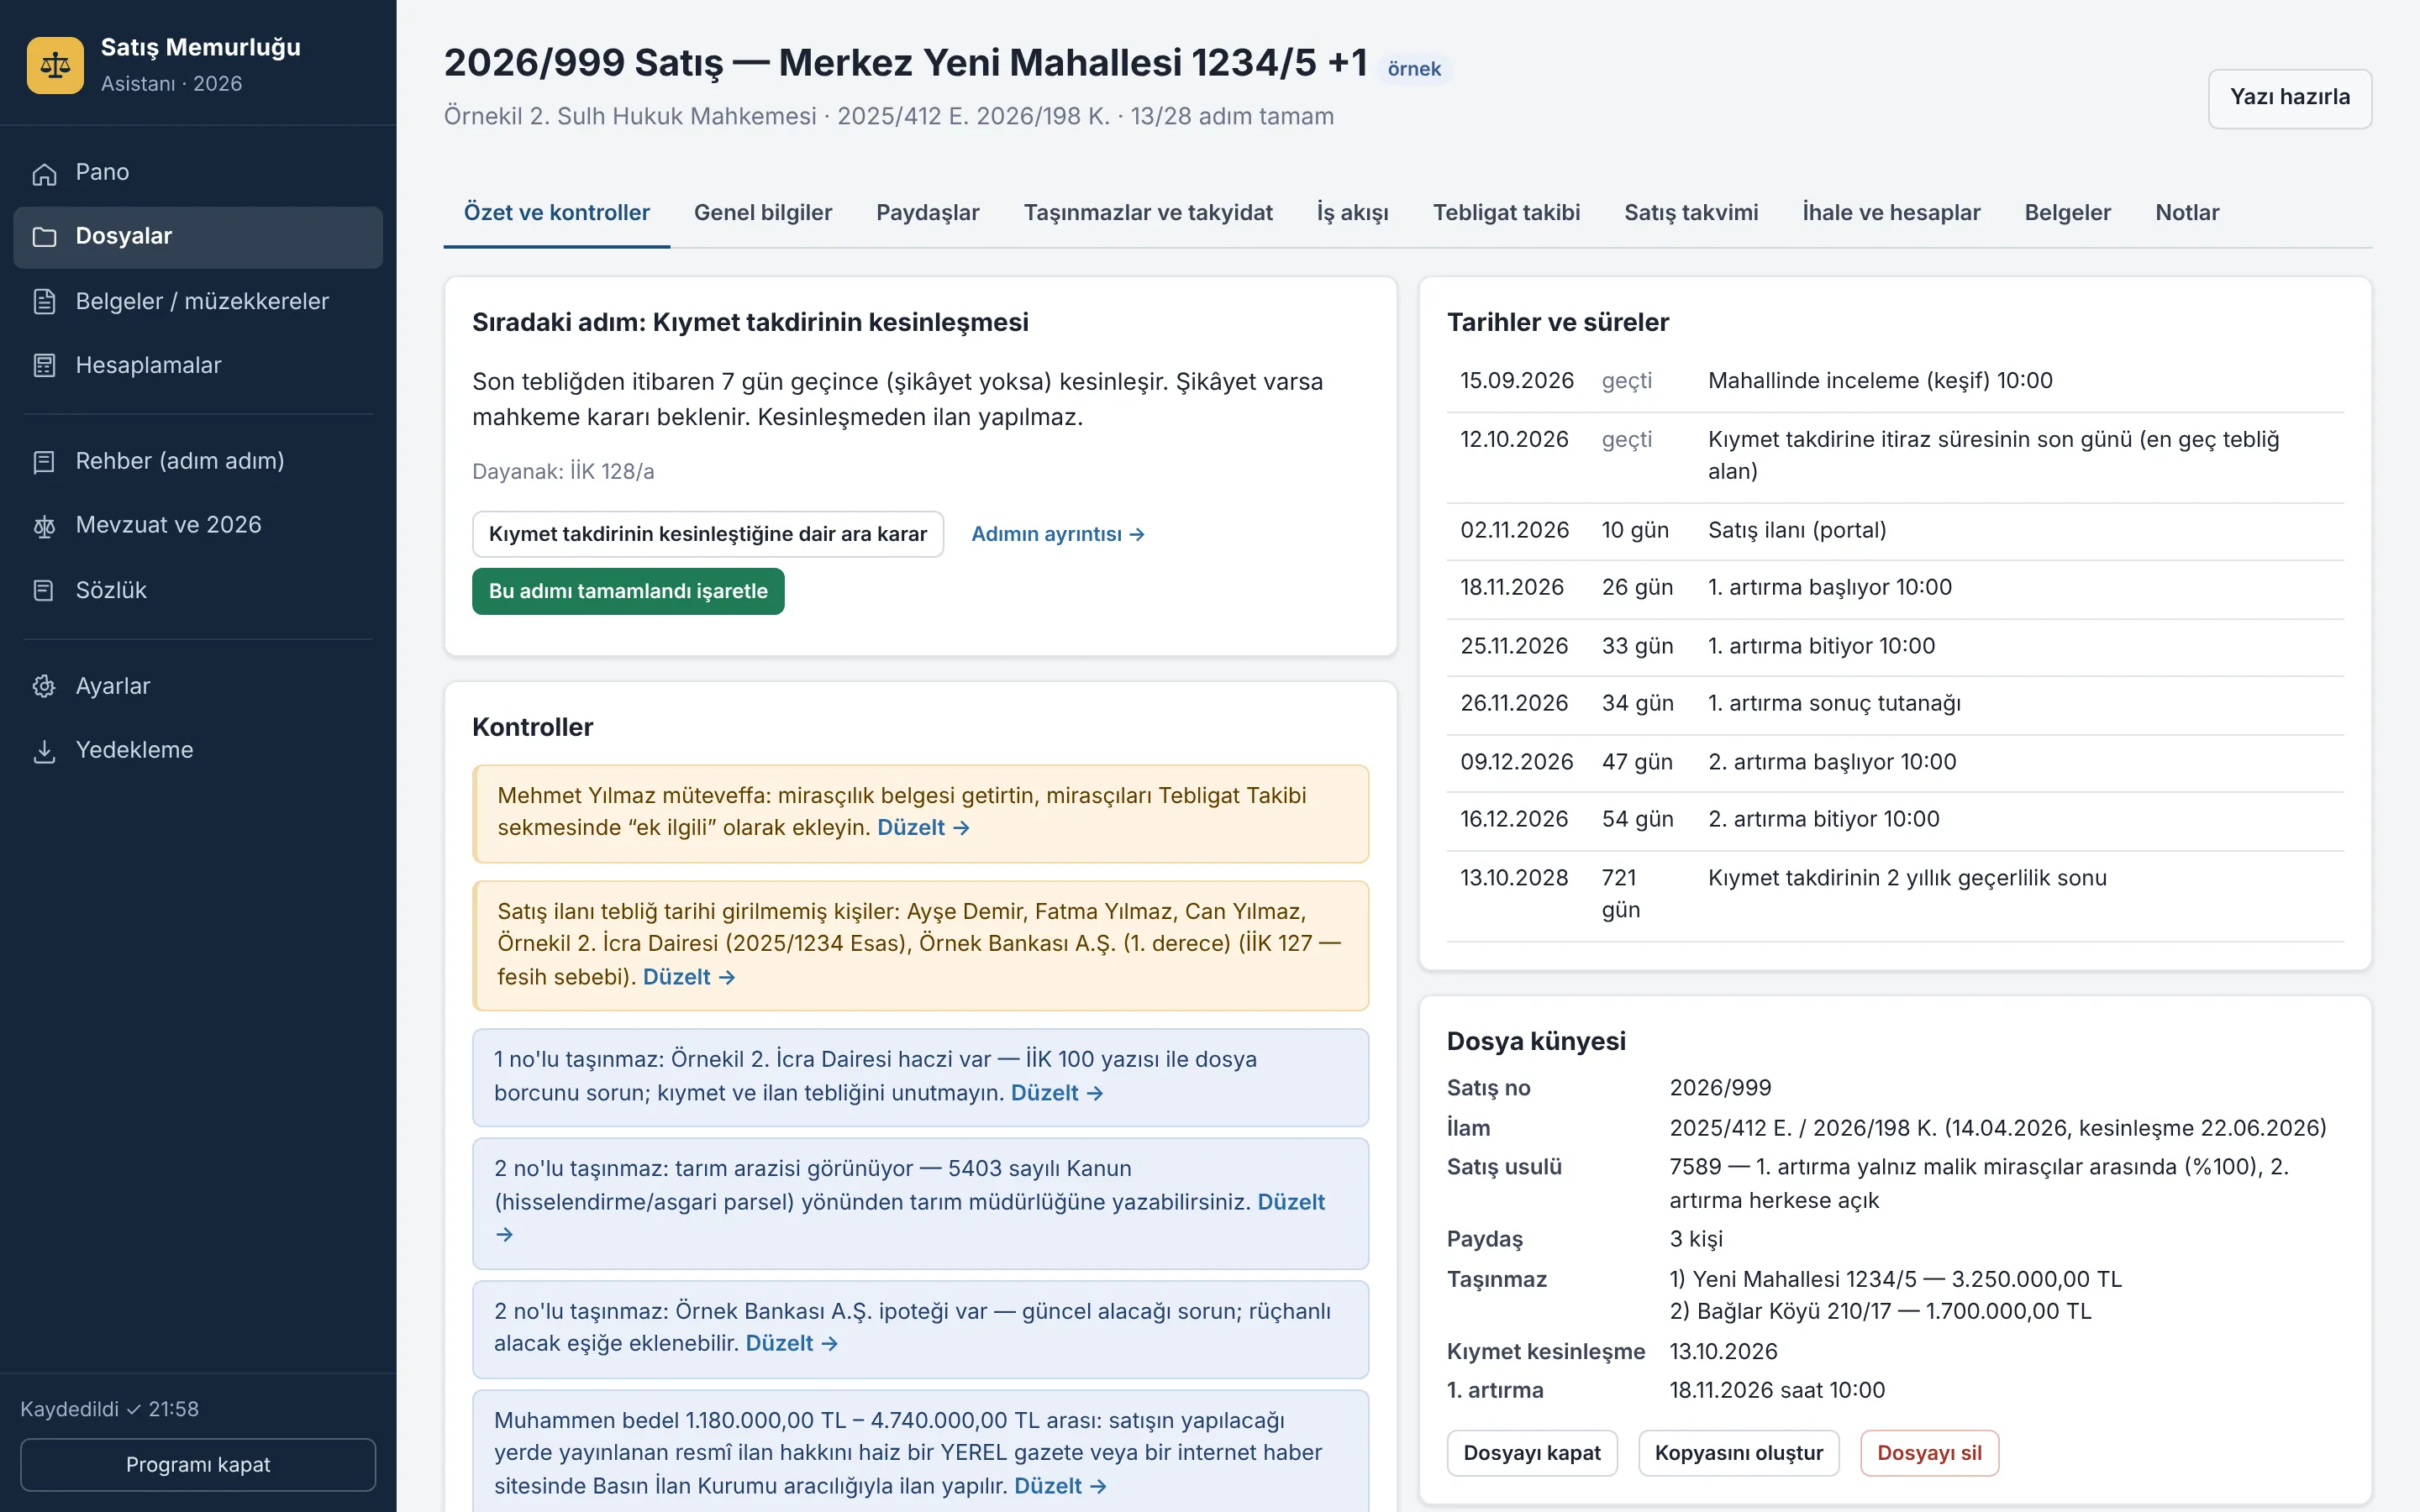Click the home icon next to Pano
This screenshot has width=2420, height=1512.
(44, 173)
